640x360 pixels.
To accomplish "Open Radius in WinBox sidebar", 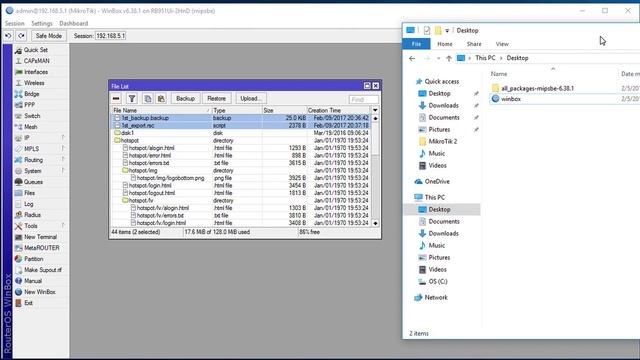I will 33,215.
